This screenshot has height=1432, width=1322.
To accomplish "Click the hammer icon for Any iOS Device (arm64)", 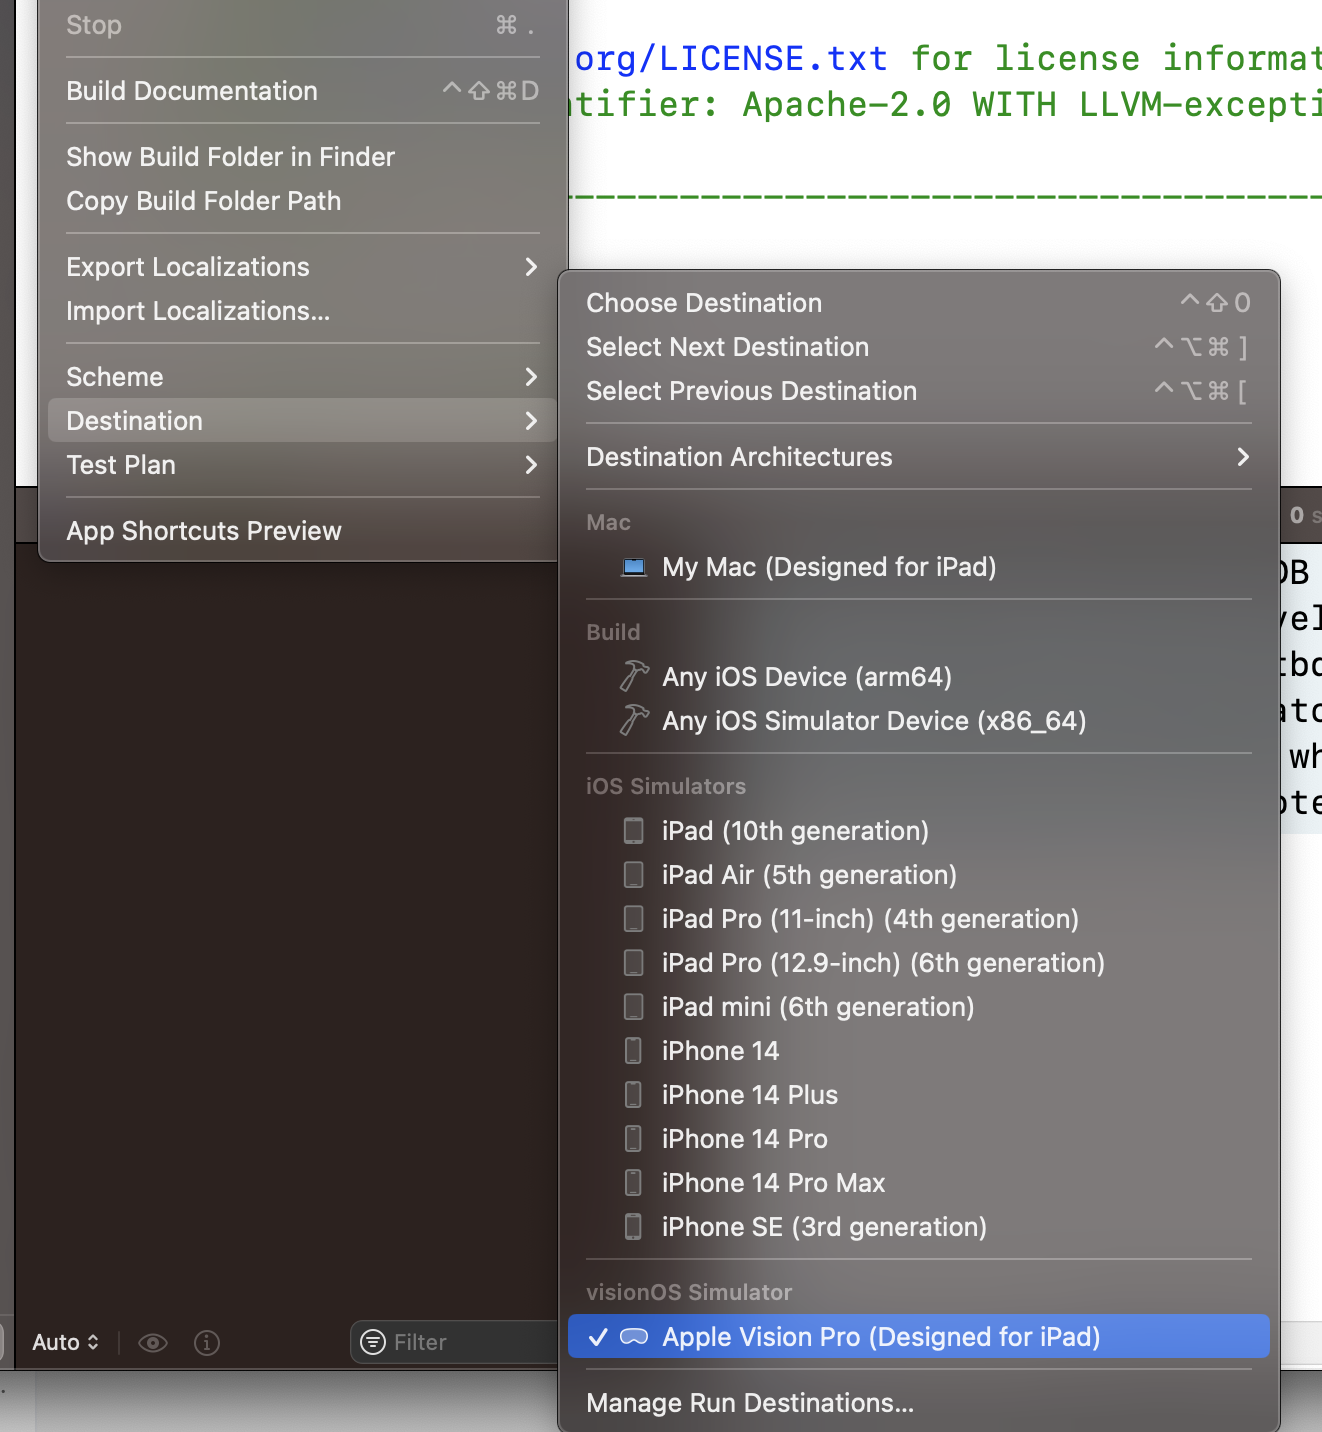I will 634,677.
